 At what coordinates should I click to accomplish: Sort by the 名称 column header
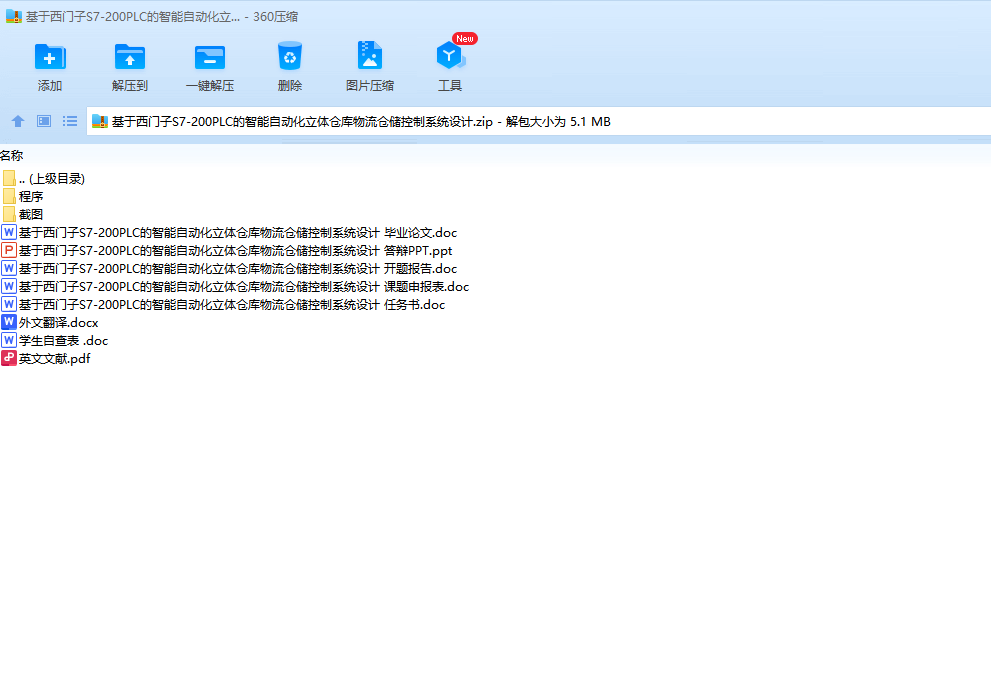click(x=12, y=156)
